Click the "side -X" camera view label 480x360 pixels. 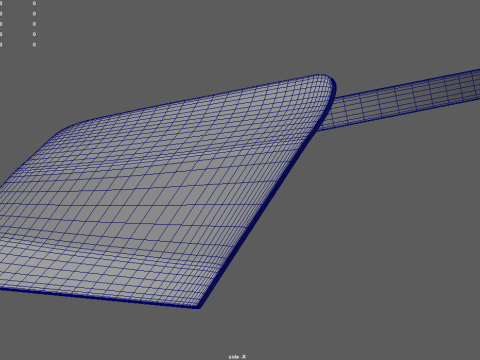pos(237,357)
